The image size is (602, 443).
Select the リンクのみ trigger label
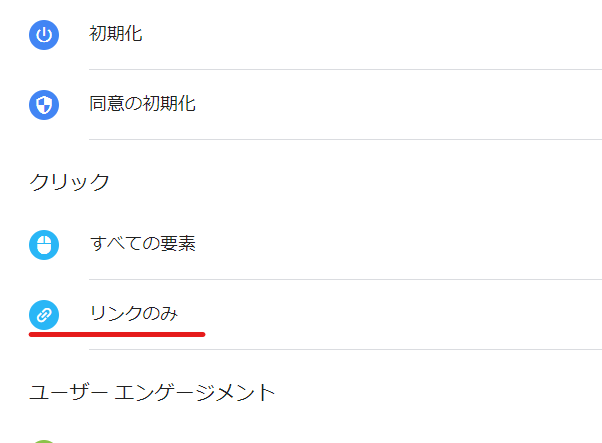tap(134, 314)
